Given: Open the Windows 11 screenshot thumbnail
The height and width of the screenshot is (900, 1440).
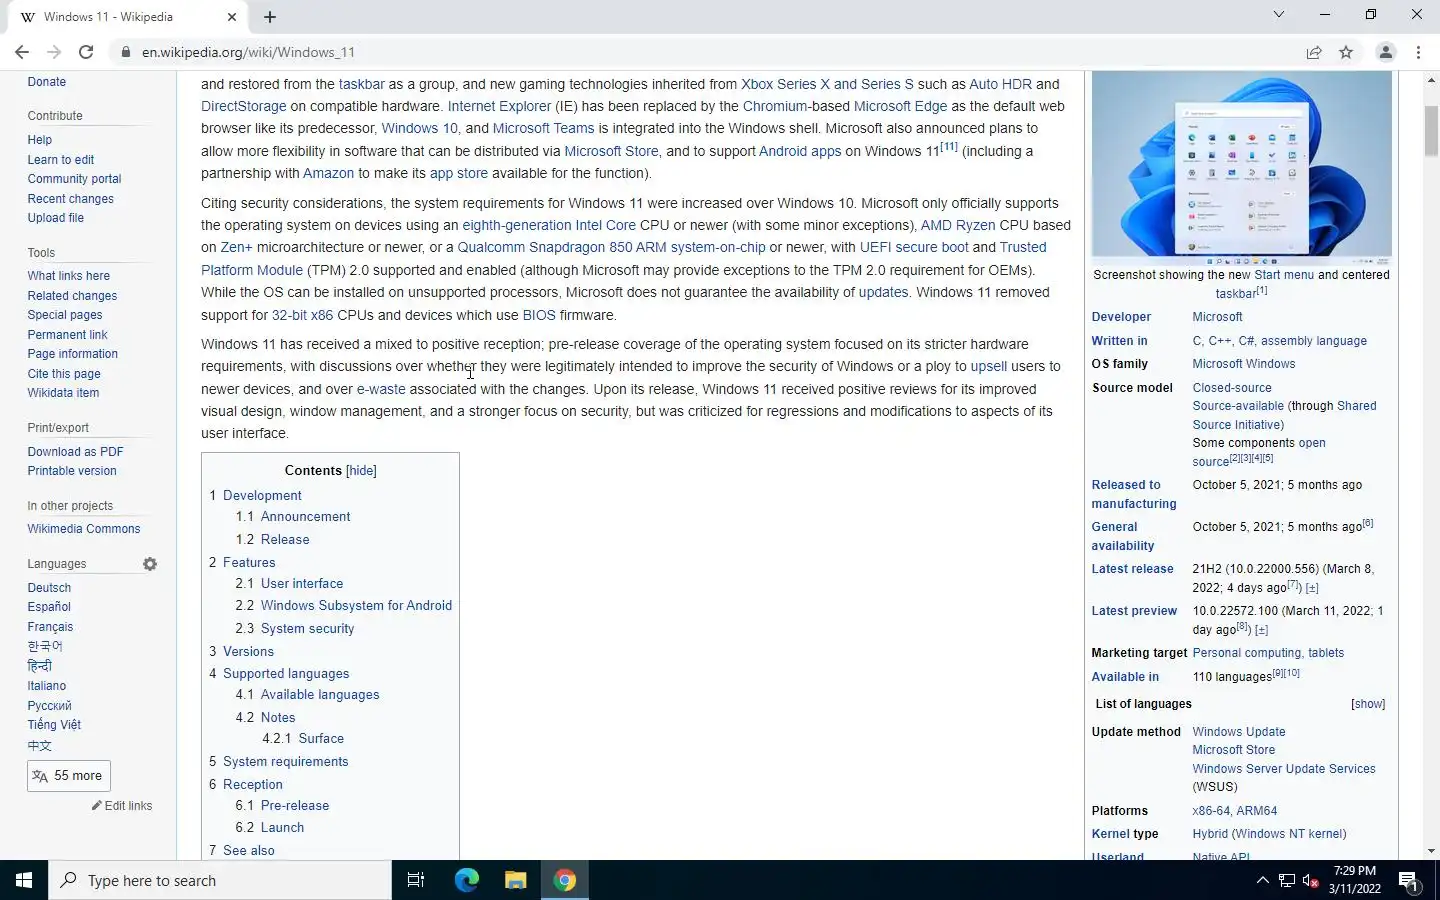Looking at the screenshot, I should point(1241,164).
